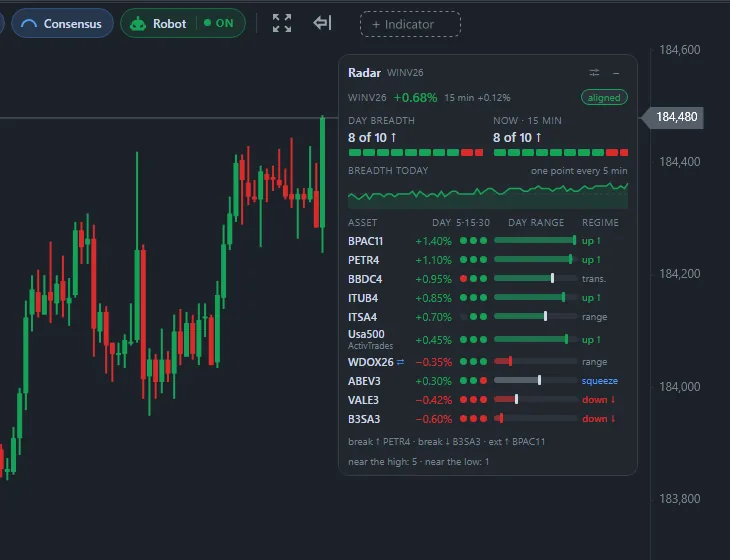
Task: Click the BBDC4 trans. regime label
Action: point(594,279)
